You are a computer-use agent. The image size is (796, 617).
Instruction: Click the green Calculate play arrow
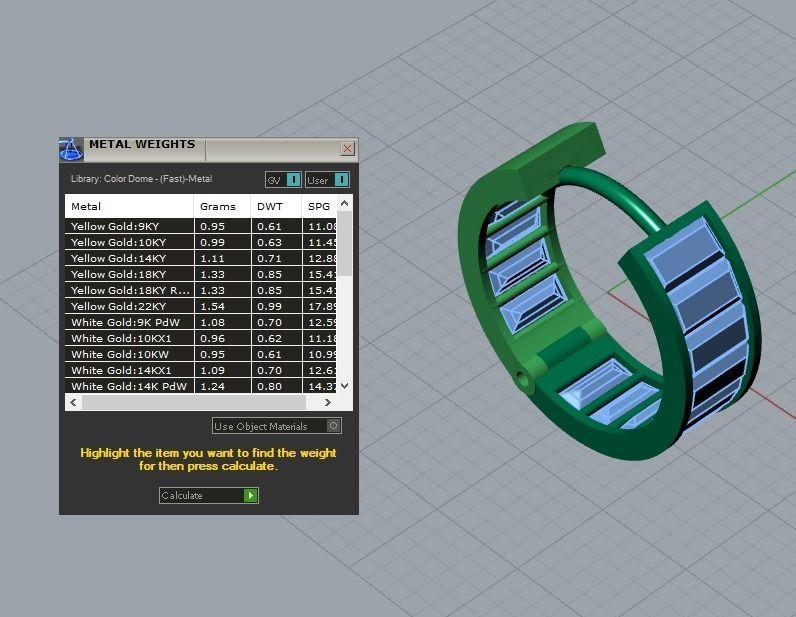251,495
